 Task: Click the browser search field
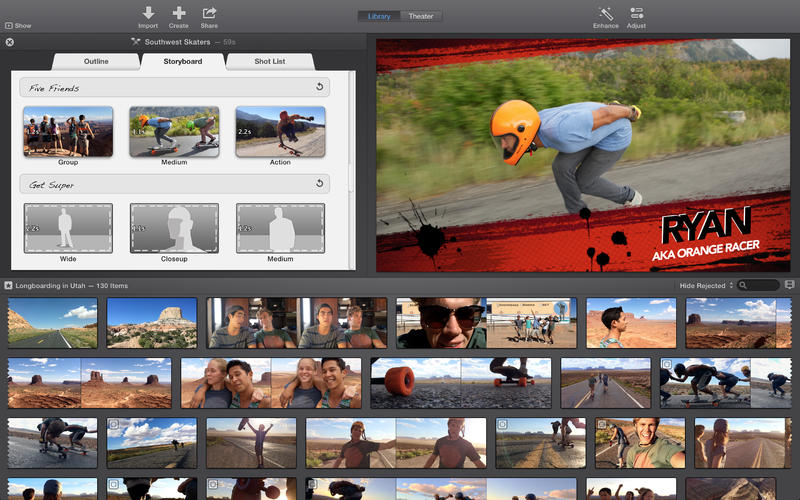tap(764, 285)
